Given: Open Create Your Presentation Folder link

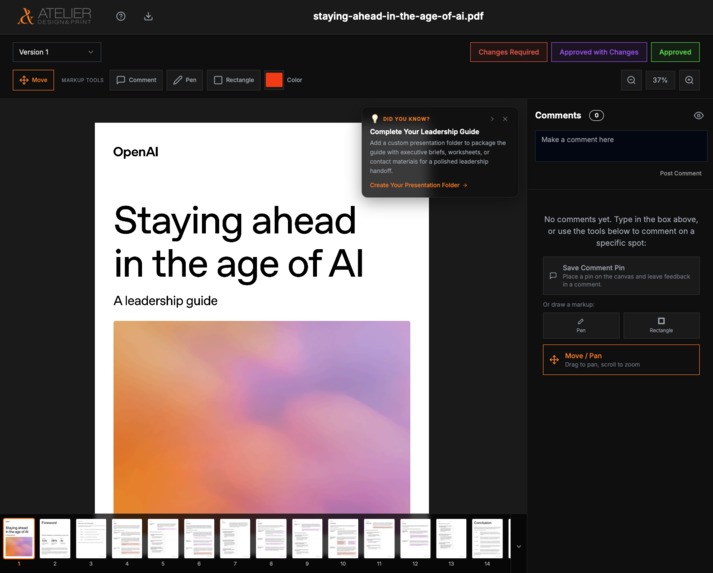Looking at the screenshot, I should (418, 185).
